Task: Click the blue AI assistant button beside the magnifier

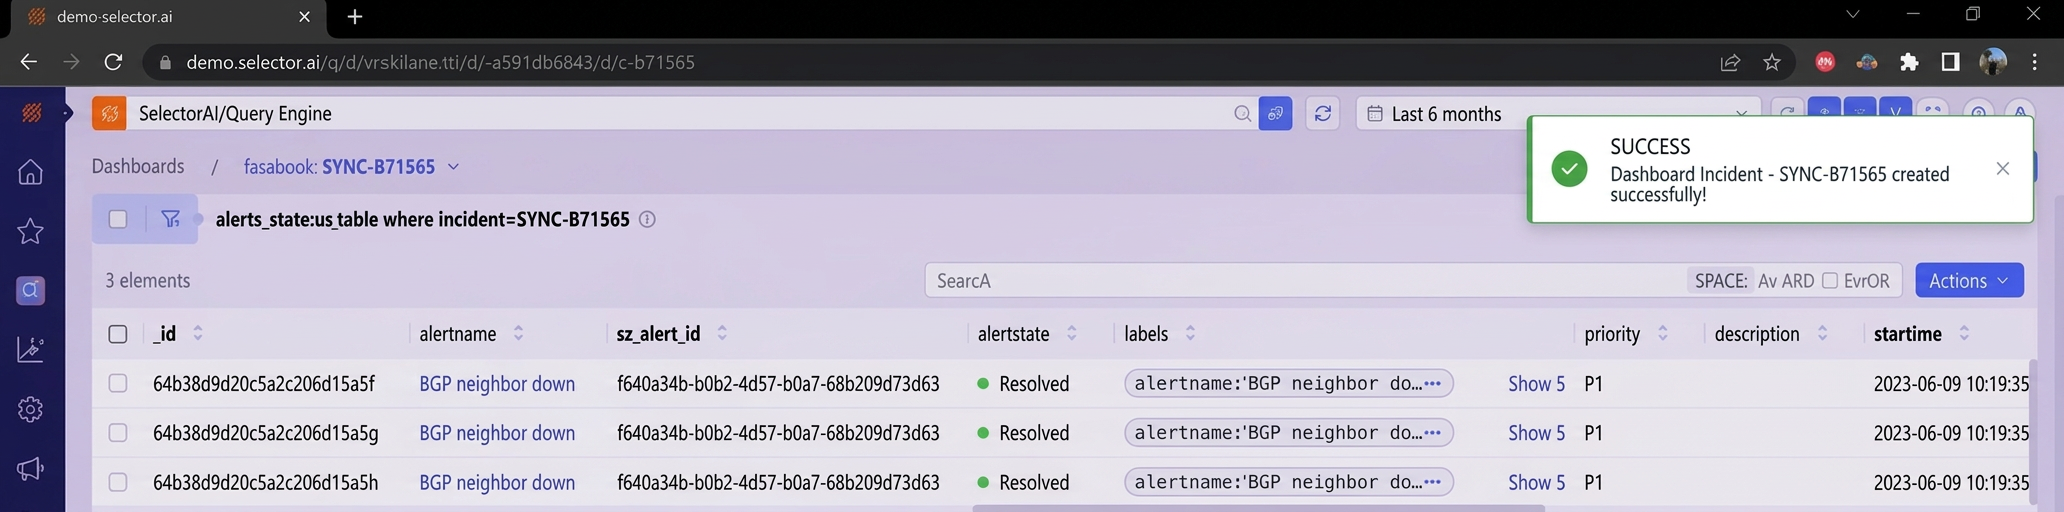Action: 1275,114
